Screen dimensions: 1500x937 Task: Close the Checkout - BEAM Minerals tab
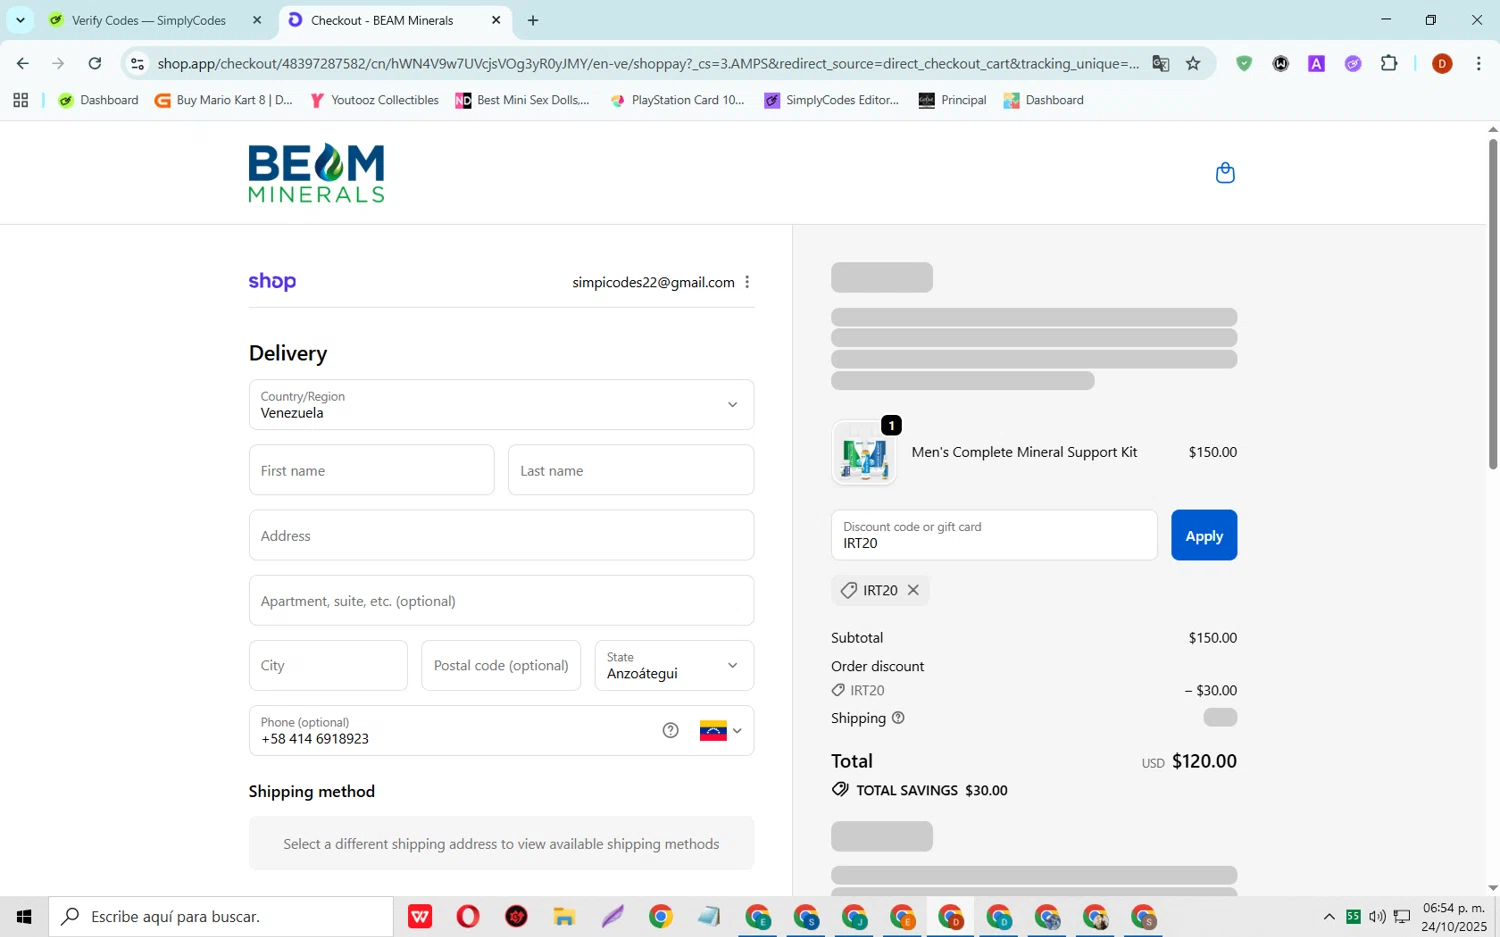496,20
